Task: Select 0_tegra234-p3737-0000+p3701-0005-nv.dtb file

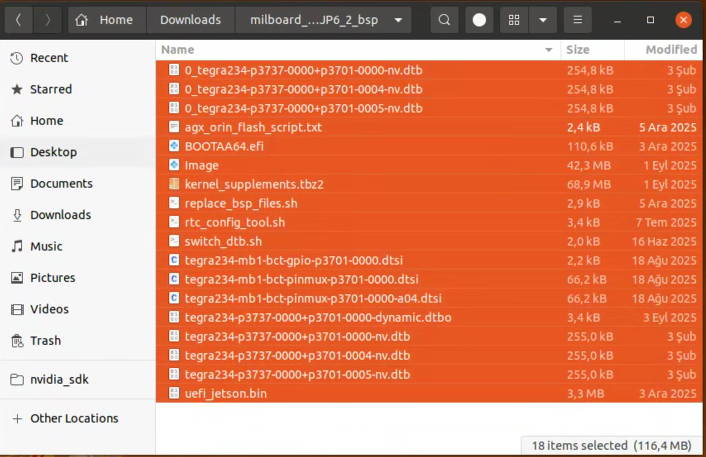Action: tap(429, 108)
